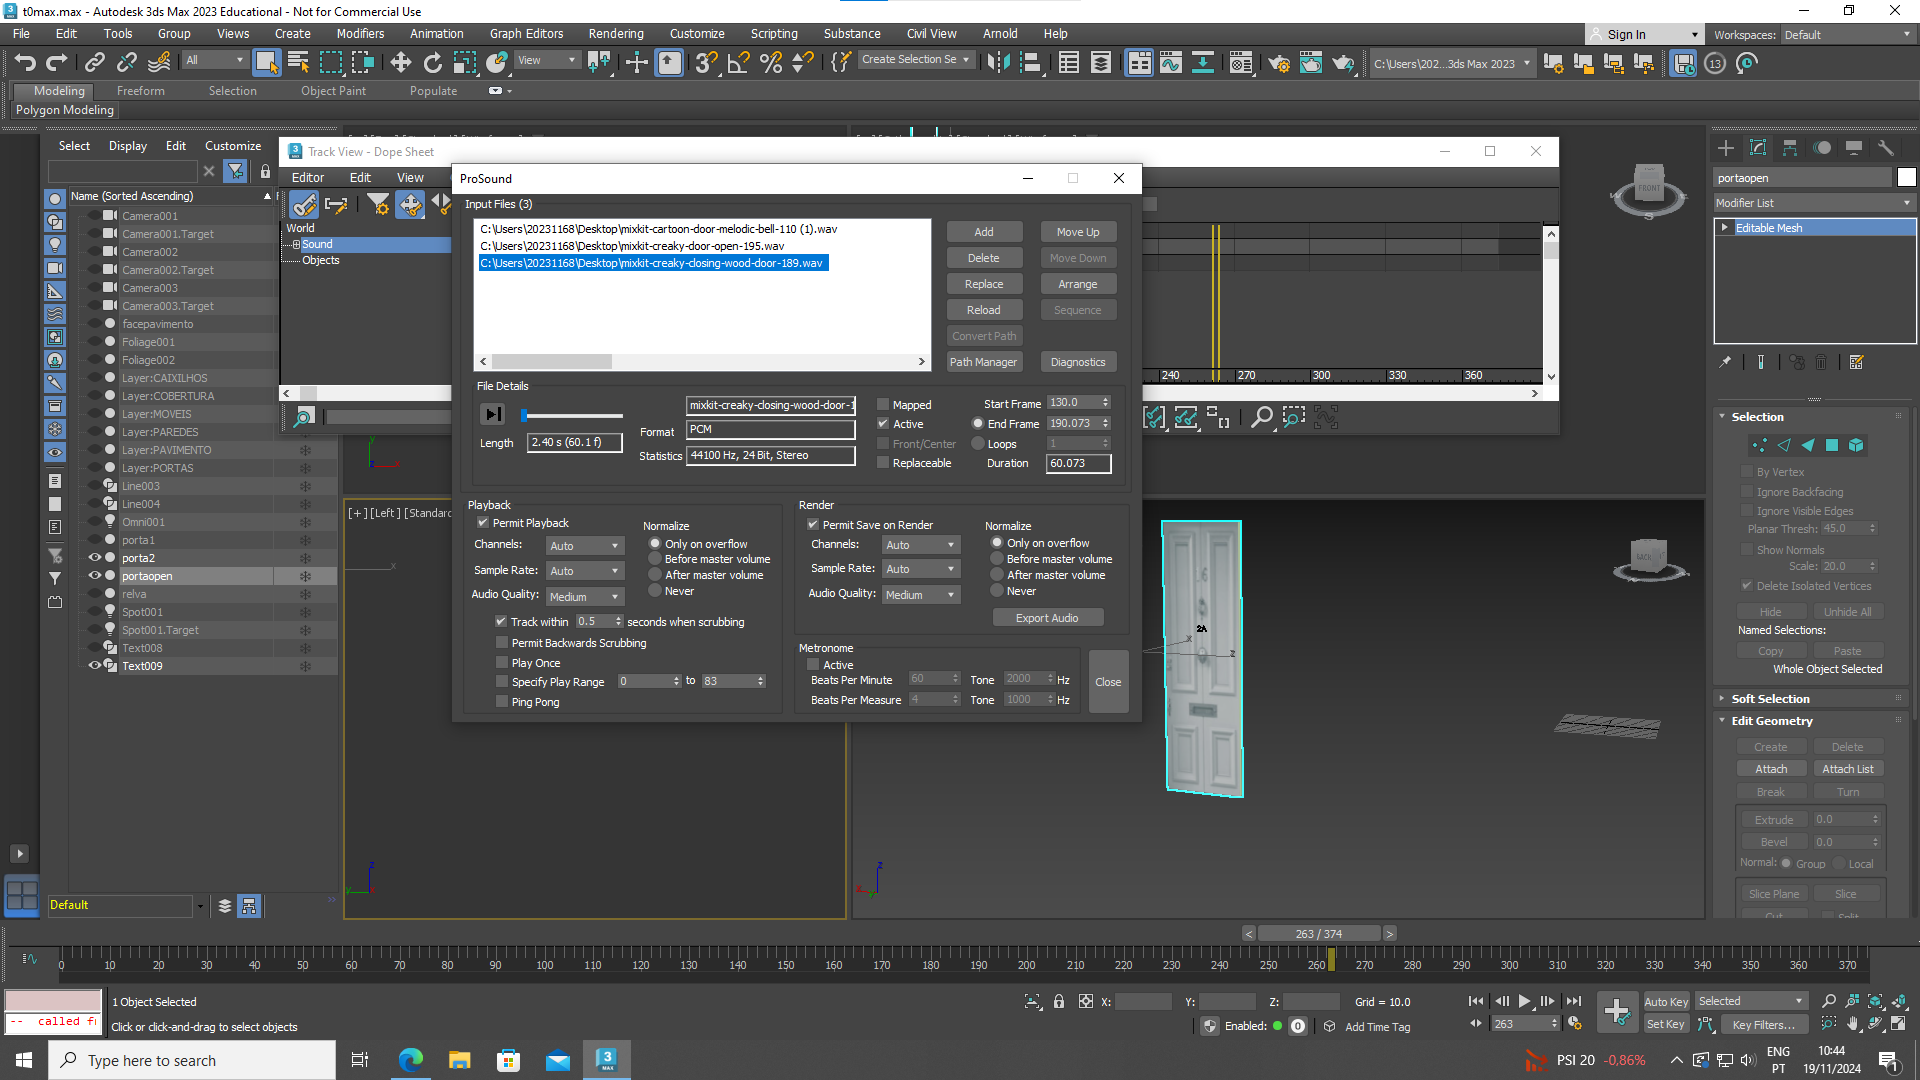Select Loops radio button
Image resolution: width=1920 pixels, height=1080 pixels.
click(x=978, y=444)
